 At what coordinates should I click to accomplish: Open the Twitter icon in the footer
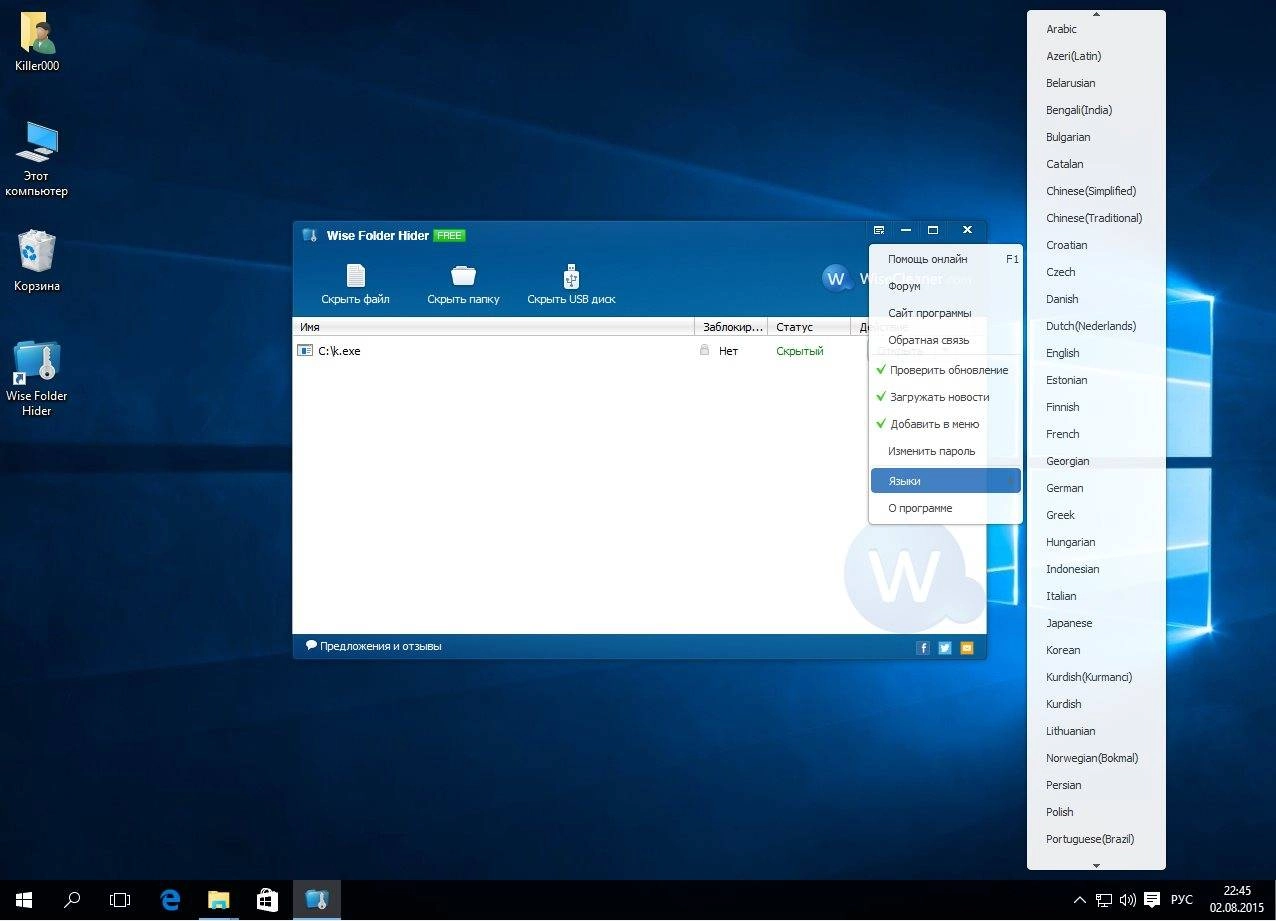click(x=945, y=648)
